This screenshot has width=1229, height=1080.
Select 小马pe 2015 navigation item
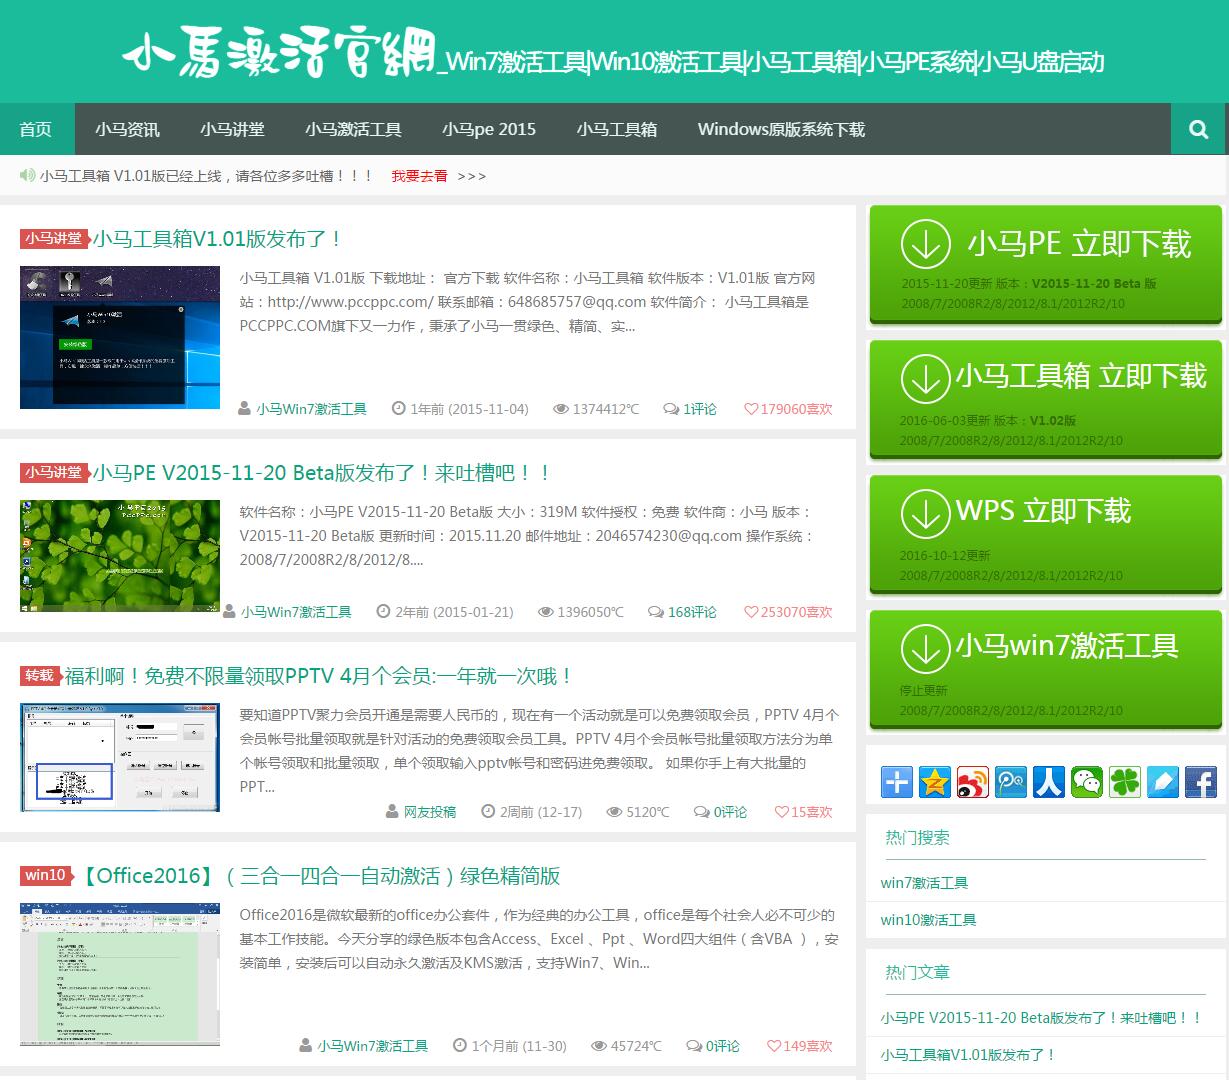click(x=489, y=129)
